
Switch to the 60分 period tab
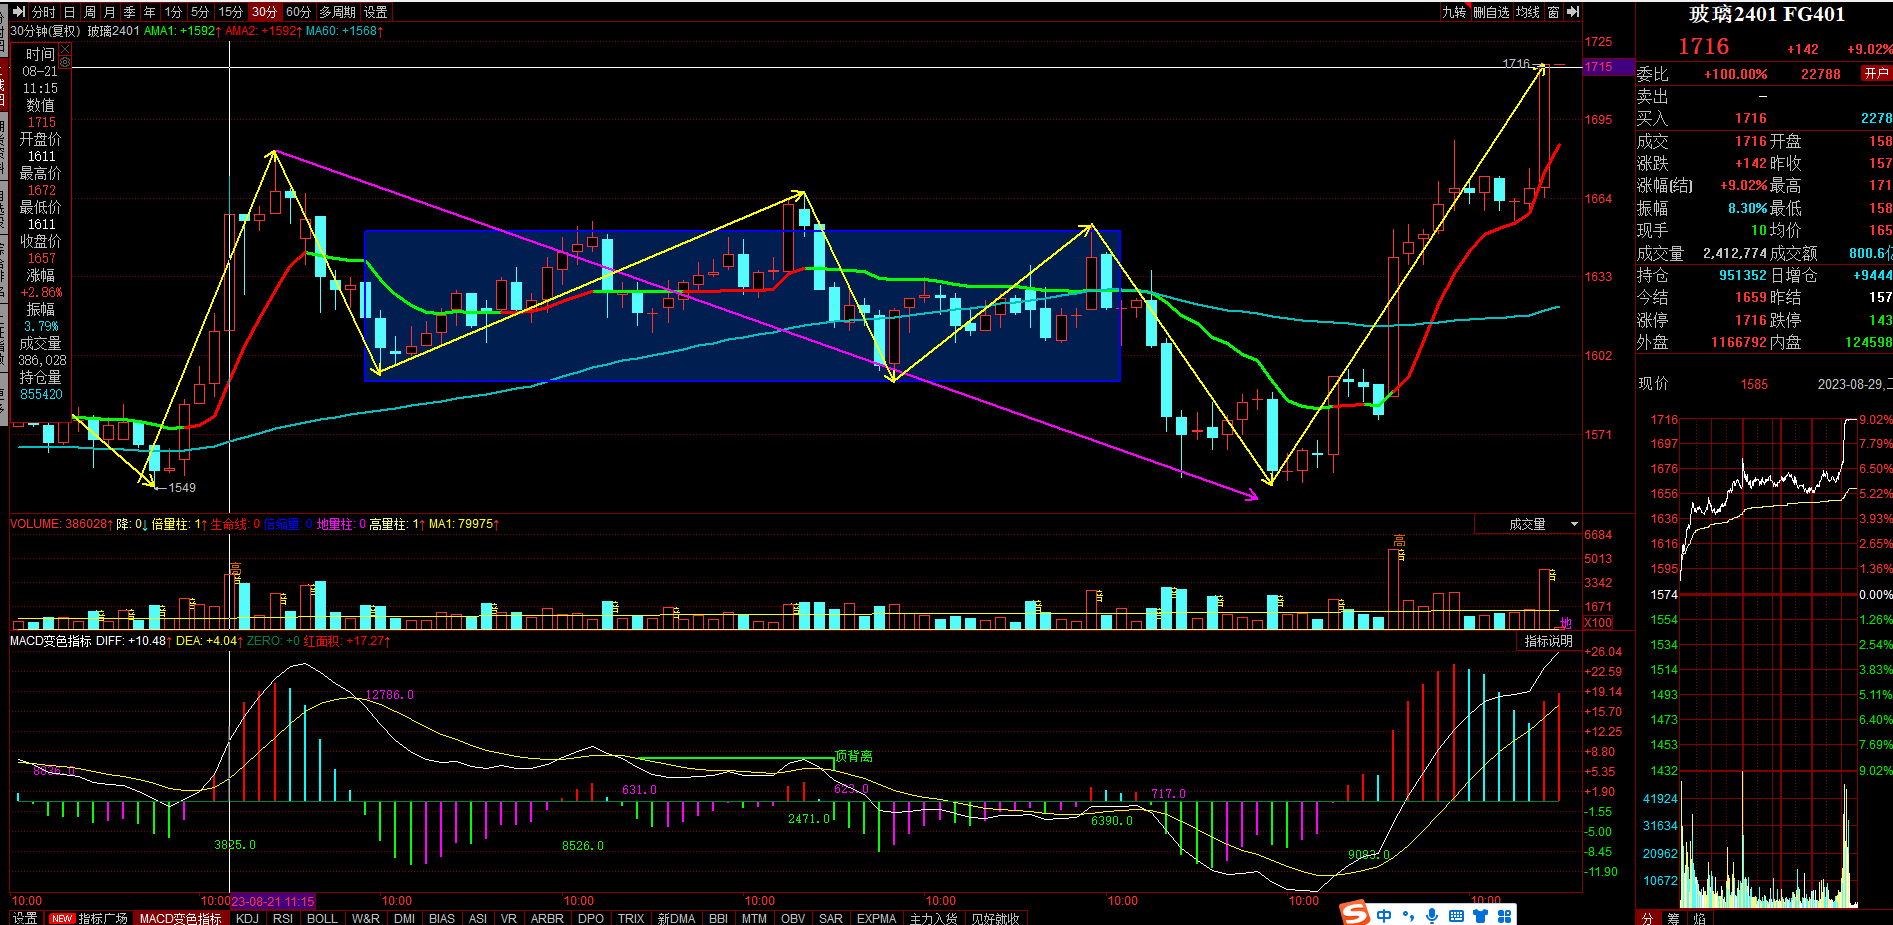[x=298, y=12]
